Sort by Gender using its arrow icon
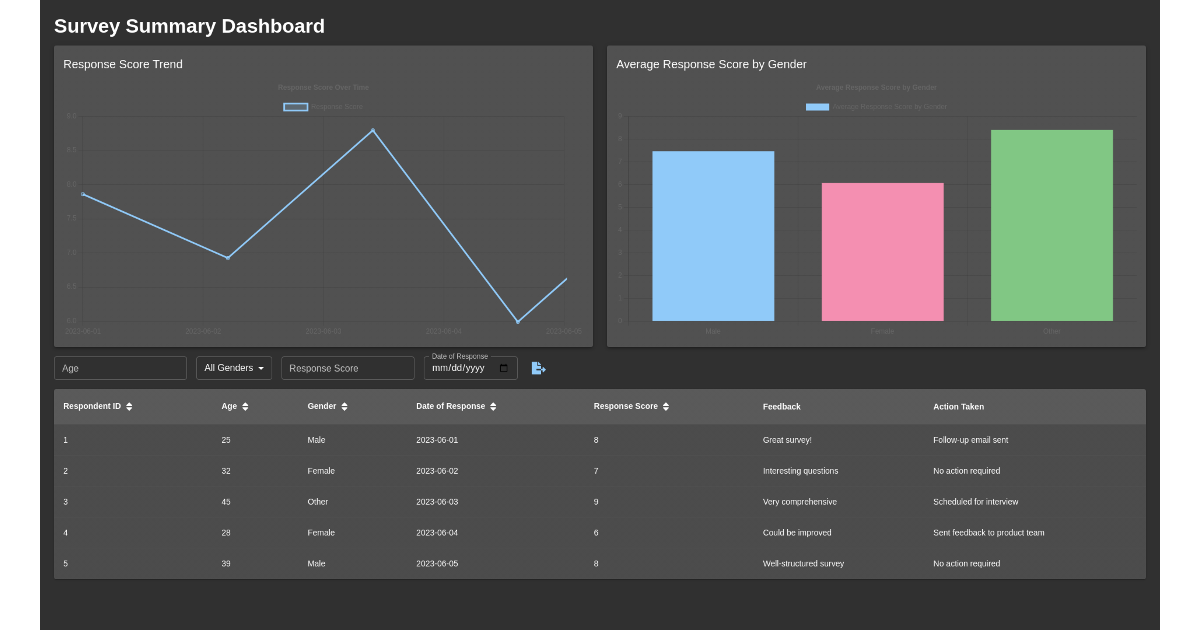1200x630 pixels. [x=344, y=407]
